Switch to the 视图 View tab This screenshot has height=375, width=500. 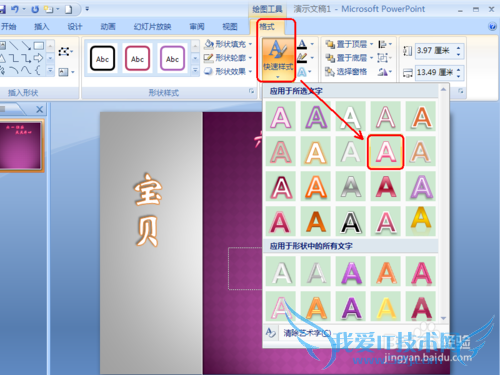(x=230, y=27)
